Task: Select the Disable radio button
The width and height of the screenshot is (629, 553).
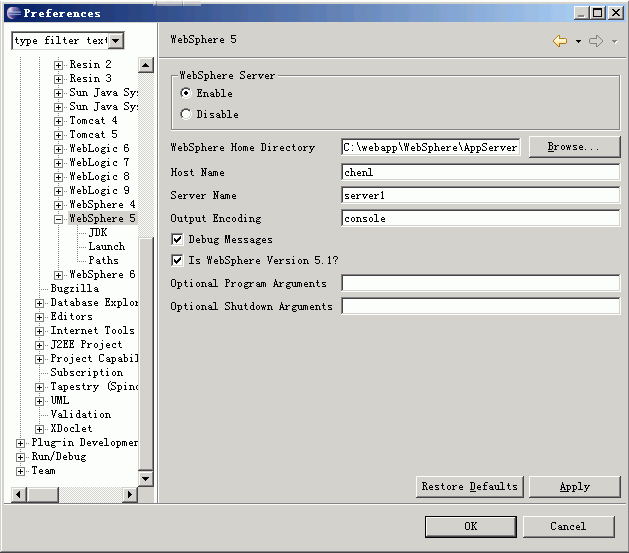Action: (186, 114)
